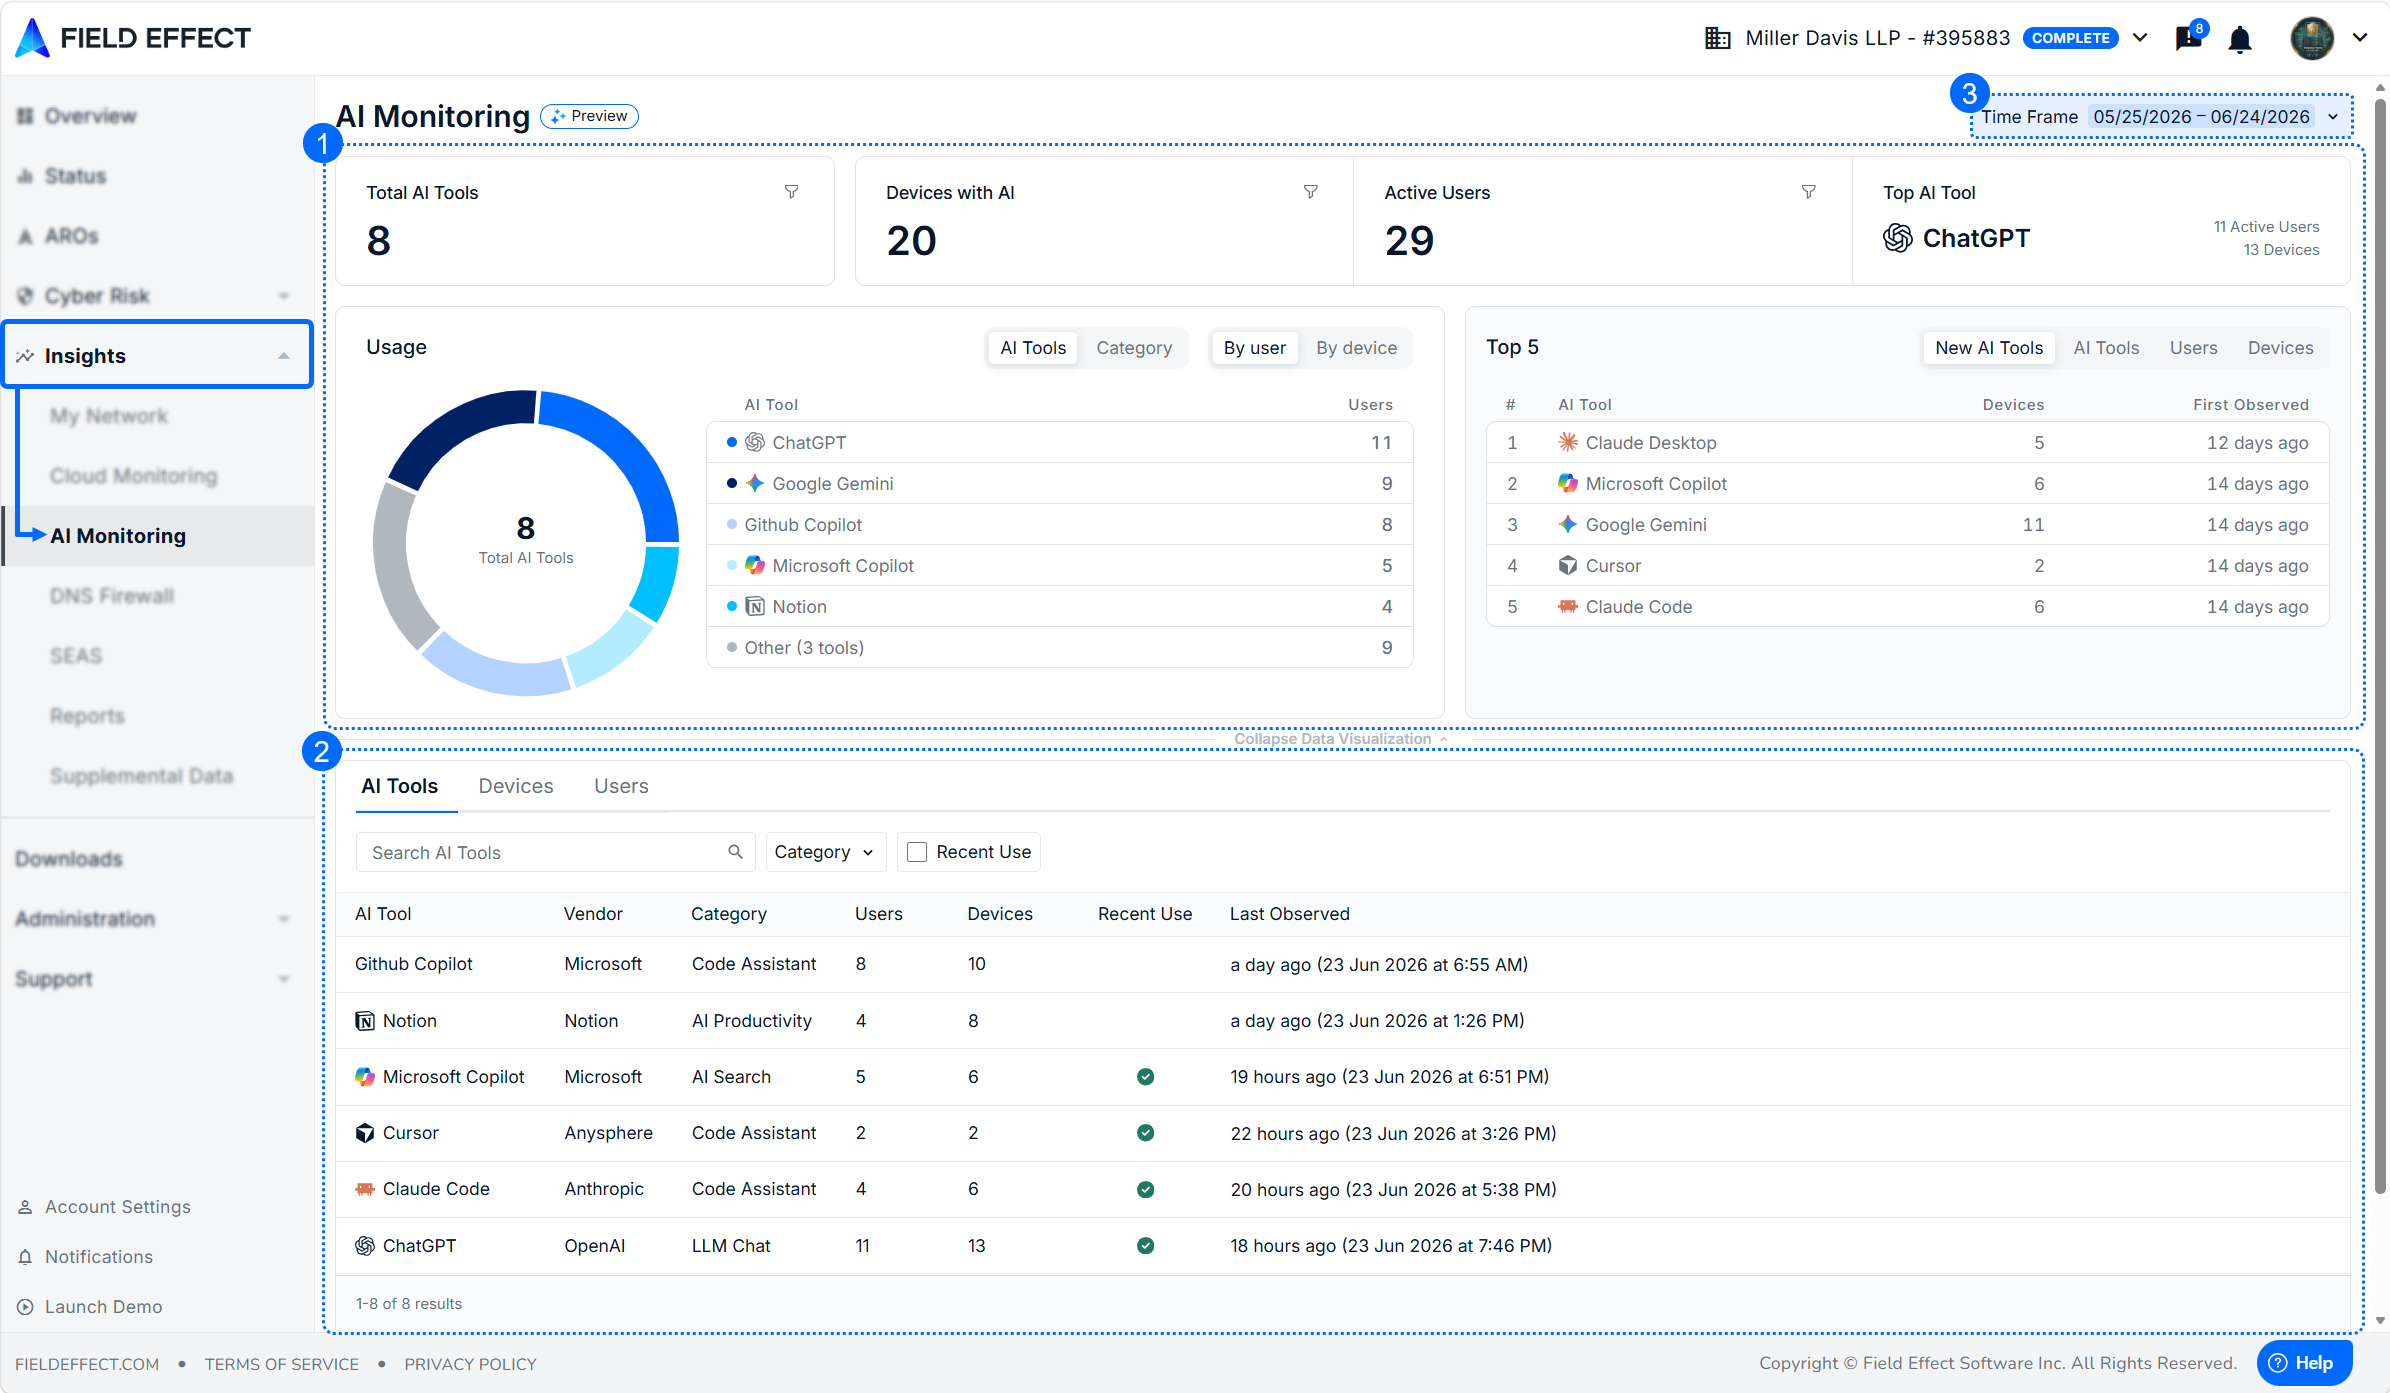Select AI Tools in Top 5 panel
The width and height of the screenshot is (2390, 1393).
[2106, 348]
